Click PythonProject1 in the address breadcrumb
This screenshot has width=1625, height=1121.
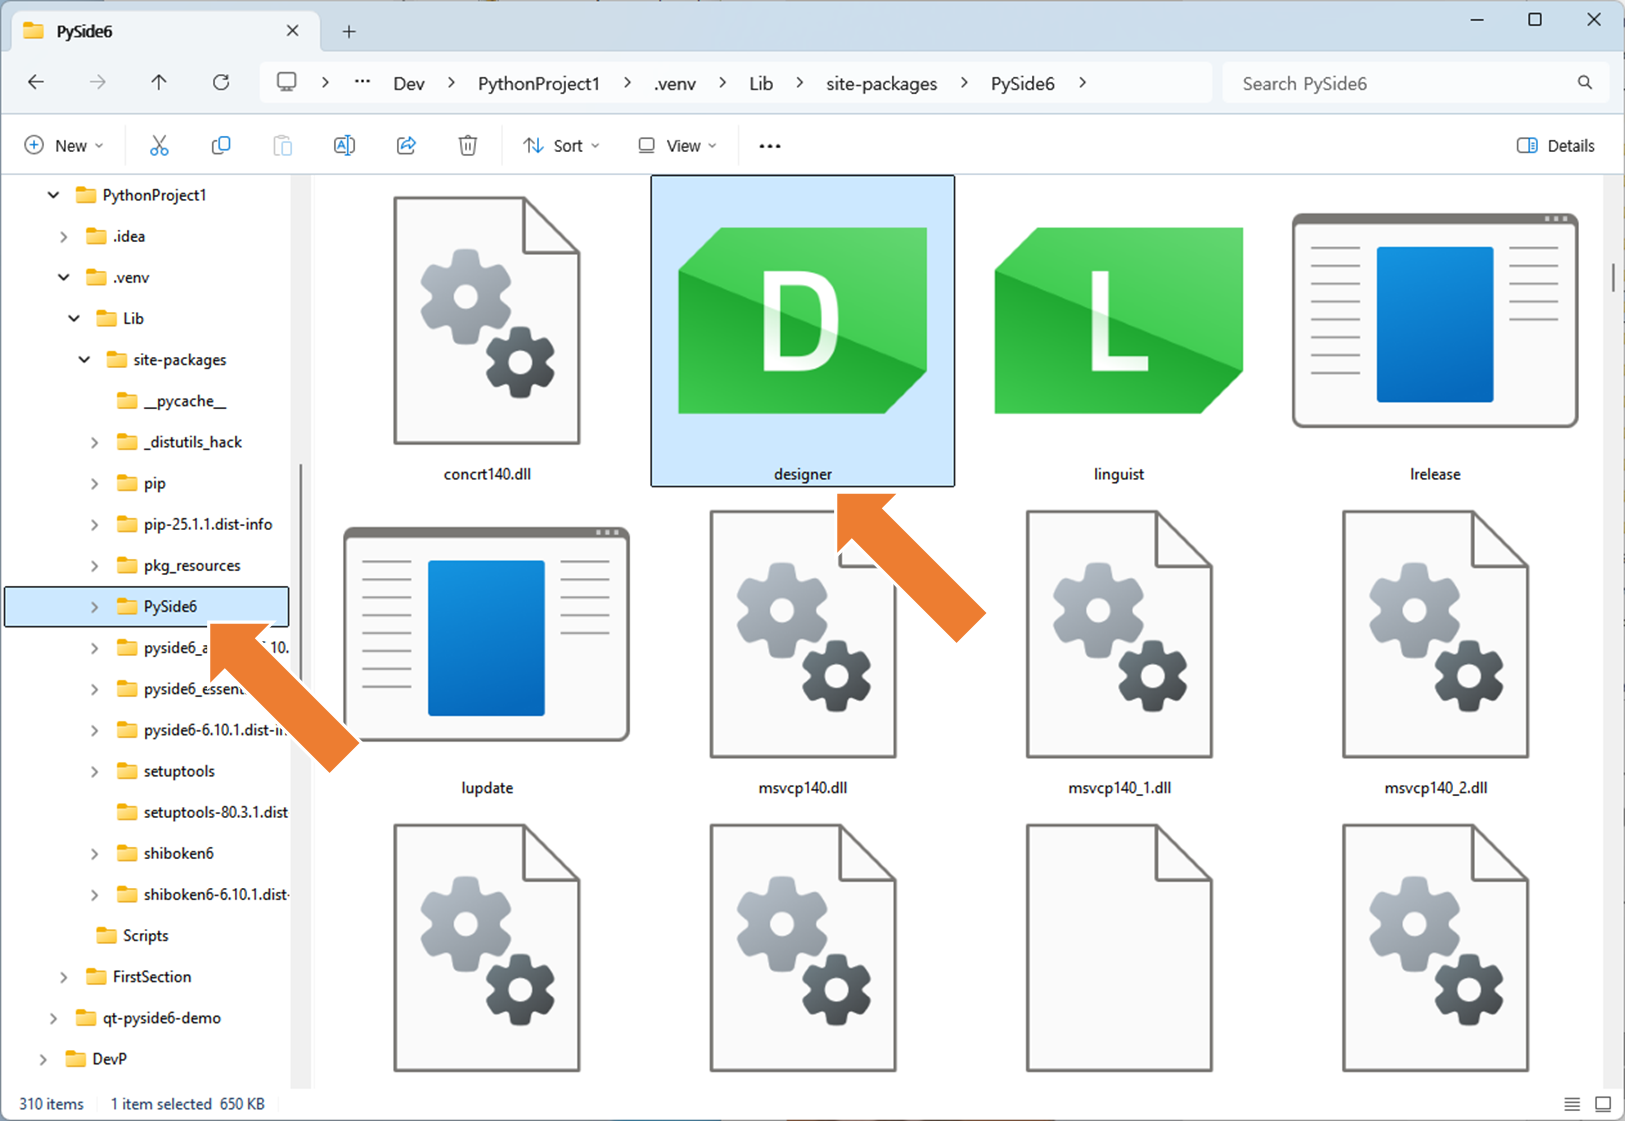(x=539, y=83)
